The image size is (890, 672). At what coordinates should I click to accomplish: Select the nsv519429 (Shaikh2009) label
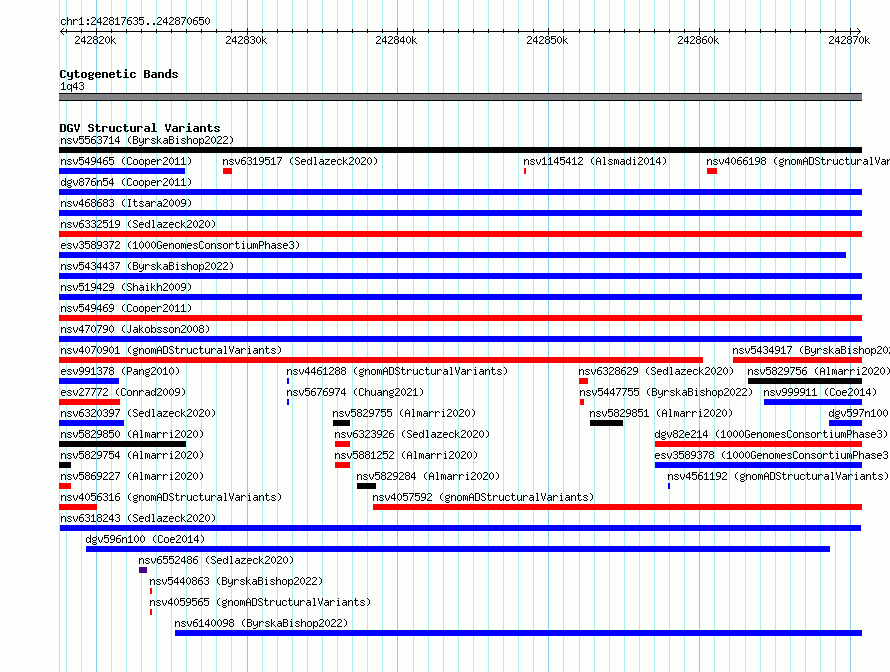[126, 287]
